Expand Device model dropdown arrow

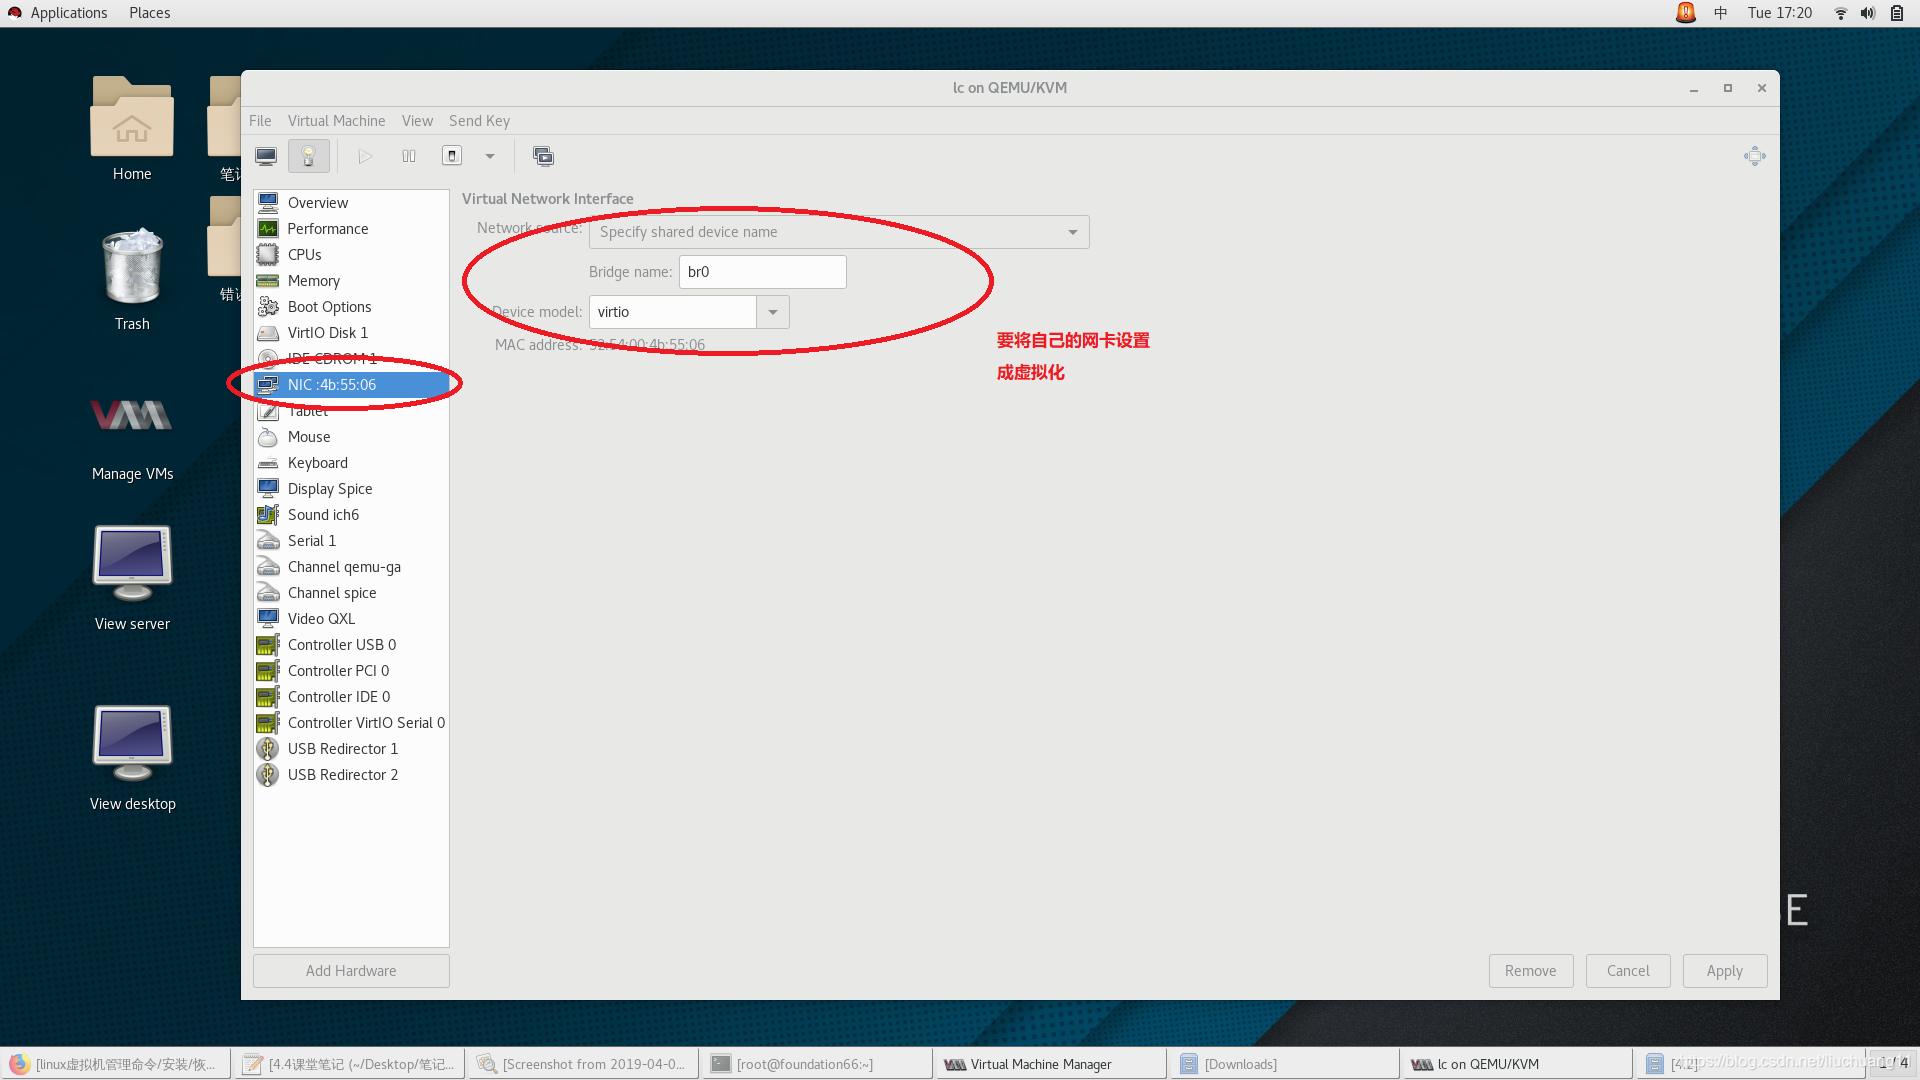pos(773,312)
